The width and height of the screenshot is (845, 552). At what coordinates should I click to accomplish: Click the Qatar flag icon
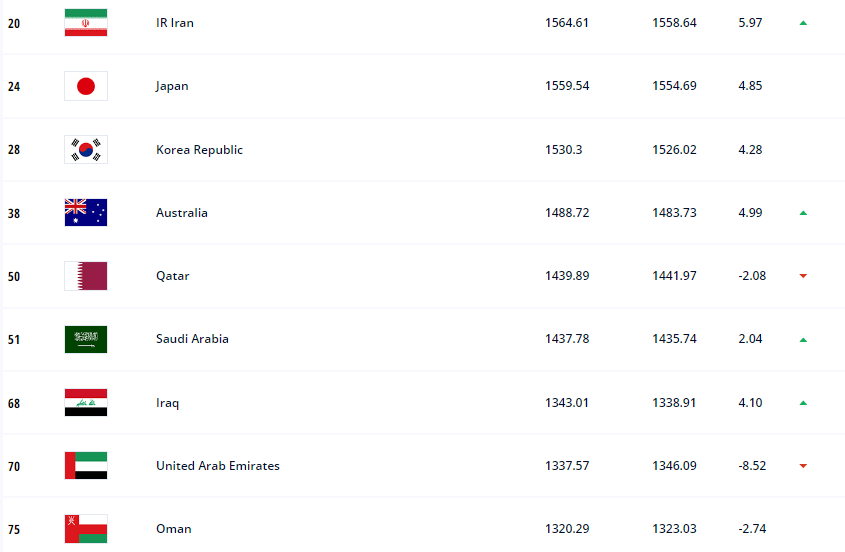click(x=85, y=276)
